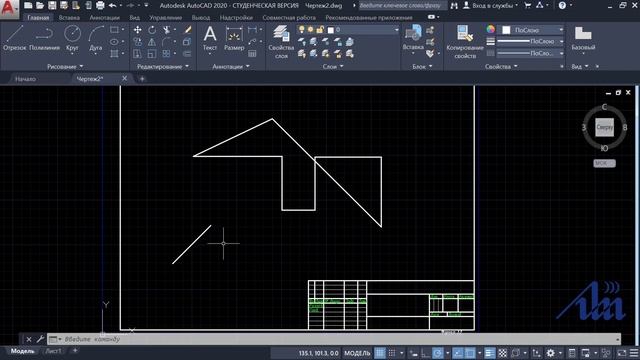Click the Модель layout tab
Screen dimensions: 640x360
coord(22,351)
